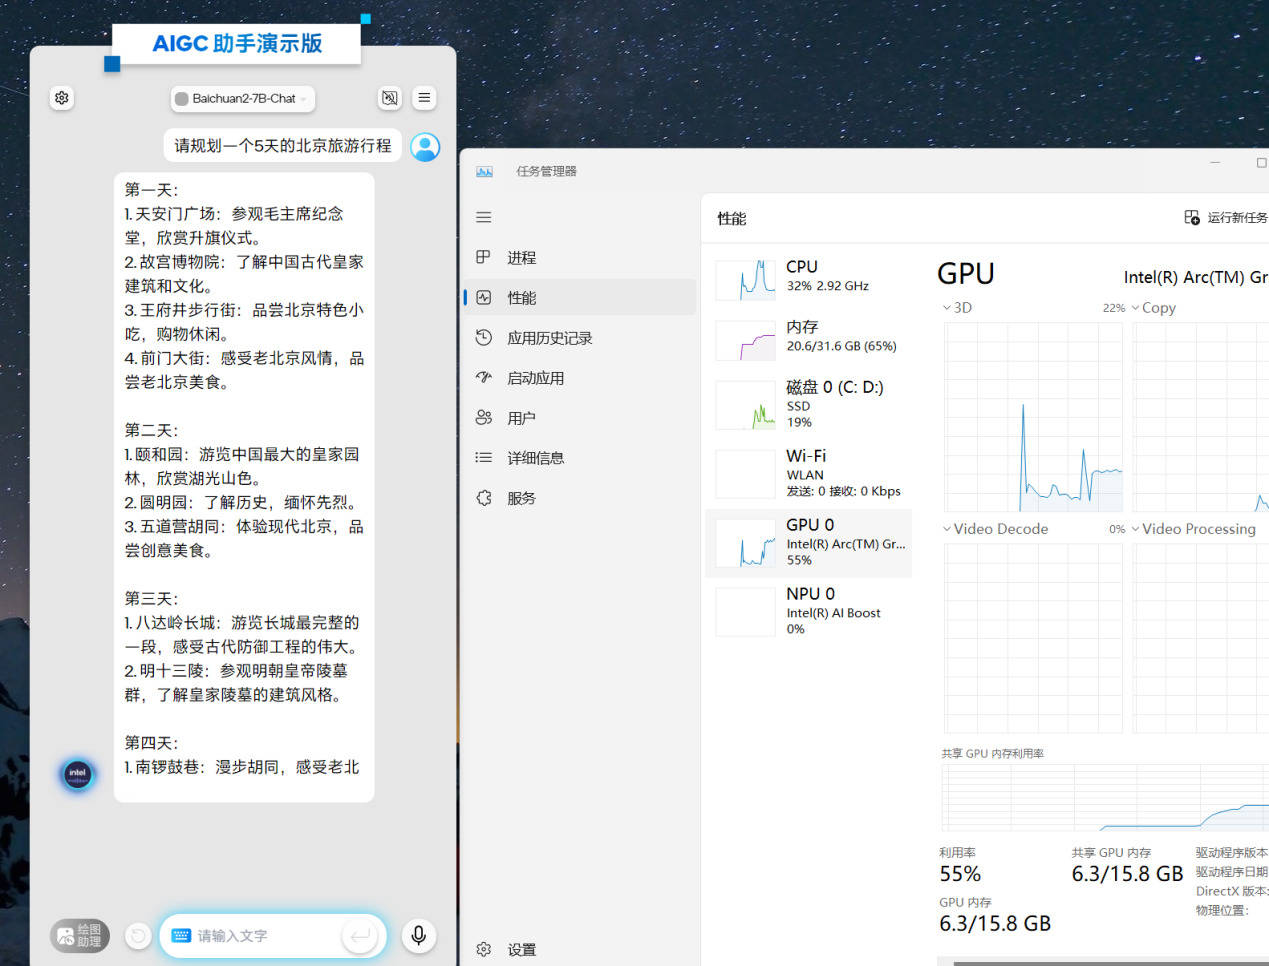The height and width of the screenshot is (966, 1269).
Task: Switch to drawing assistant mode toggle
Action: point(79,935)
